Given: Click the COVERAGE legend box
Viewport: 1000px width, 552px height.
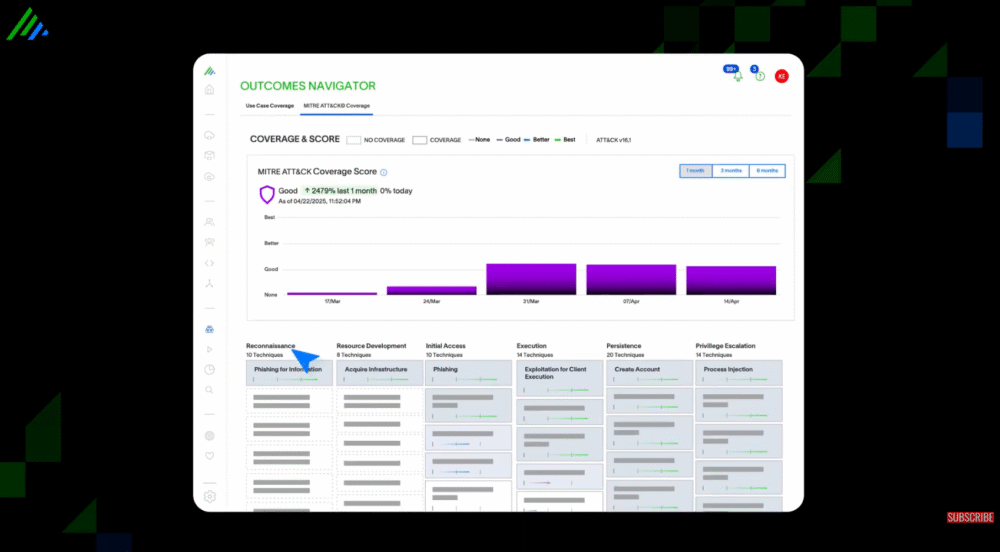Looking at the screenshot, I should [x=420, y=140].
